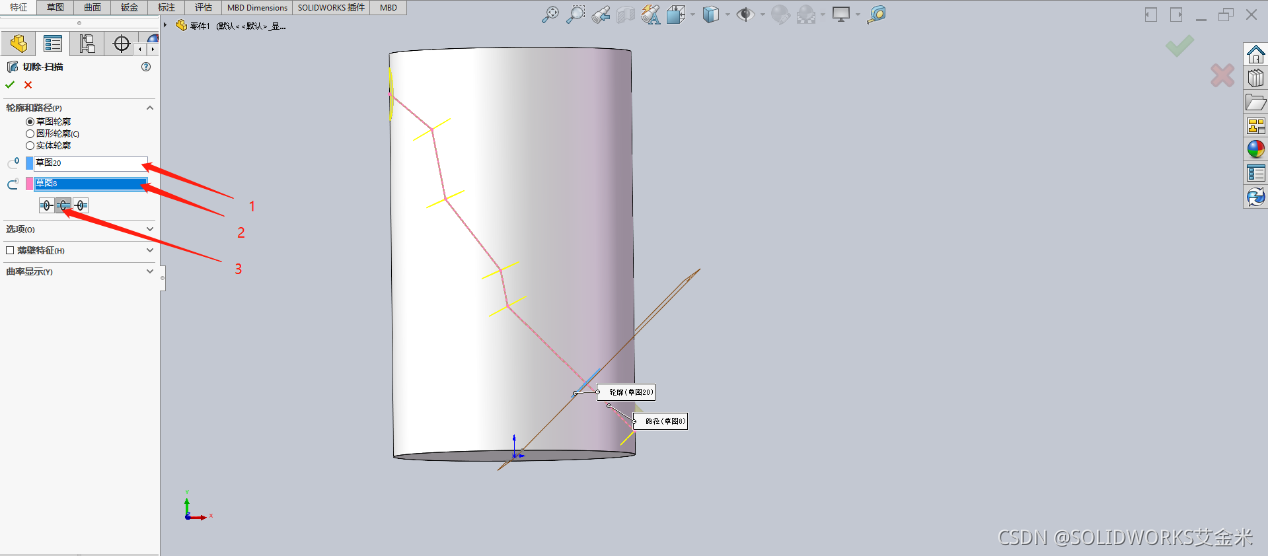Click the blue profile color swatch

pyautogui.click(x=29, y=163)
